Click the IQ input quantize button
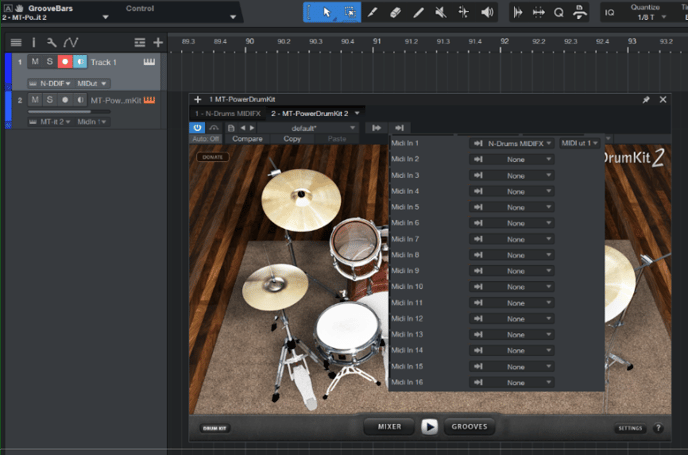Image resolution: width=688 pixels, height=455 pixels. pyautogui.click(x=609, y=12)
